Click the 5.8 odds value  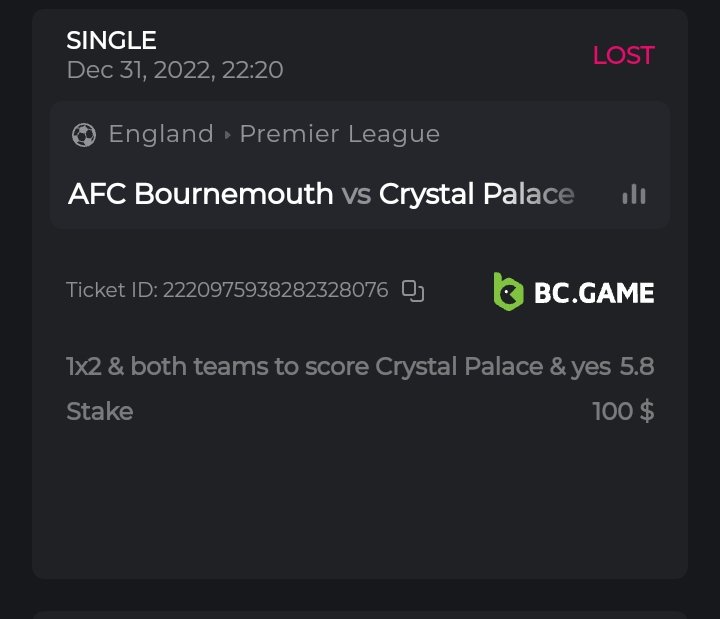click(637, 367)
